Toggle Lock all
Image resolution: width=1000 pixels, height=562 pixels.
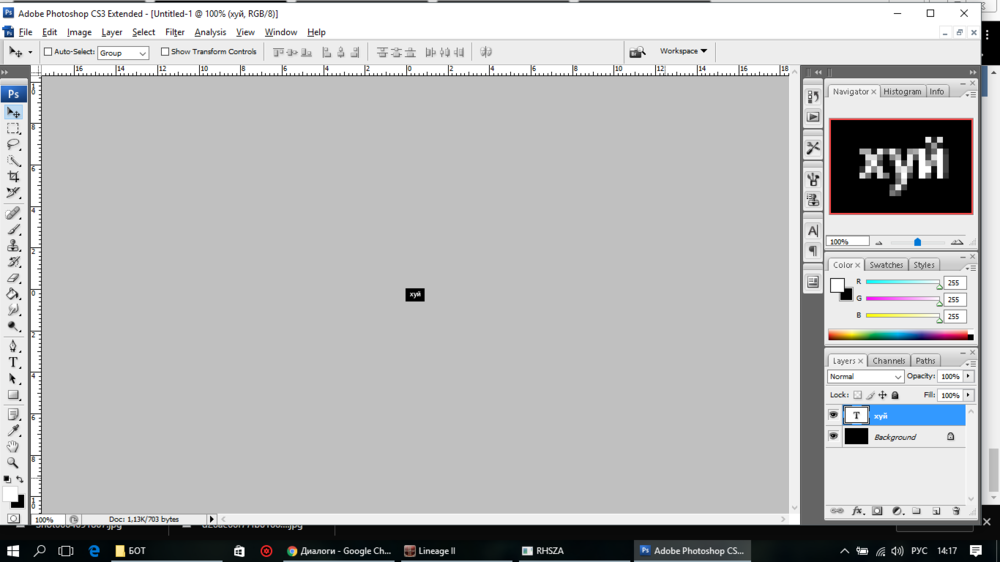pyautogui.click(x=895, y=396)
